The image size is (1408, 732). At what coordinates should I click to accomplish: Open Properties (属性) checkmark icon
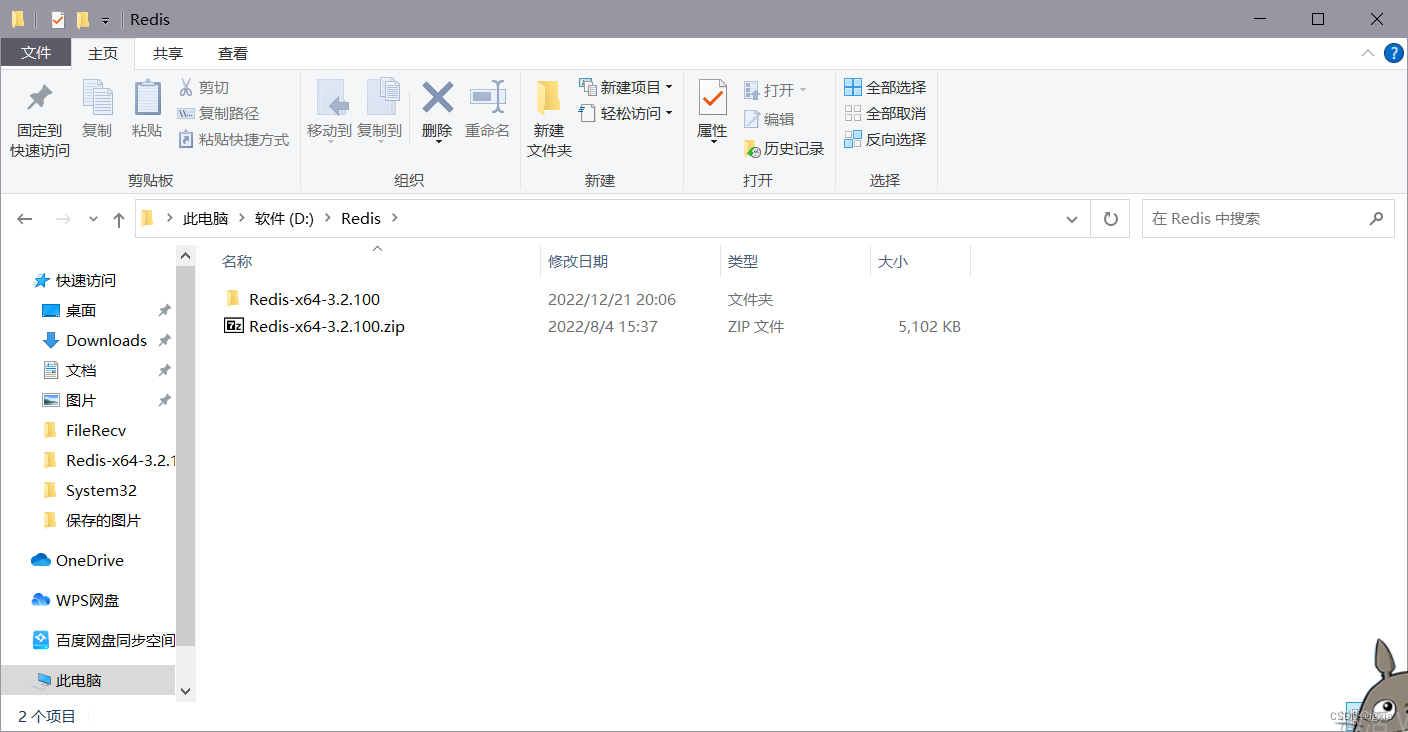click(712, 98)
